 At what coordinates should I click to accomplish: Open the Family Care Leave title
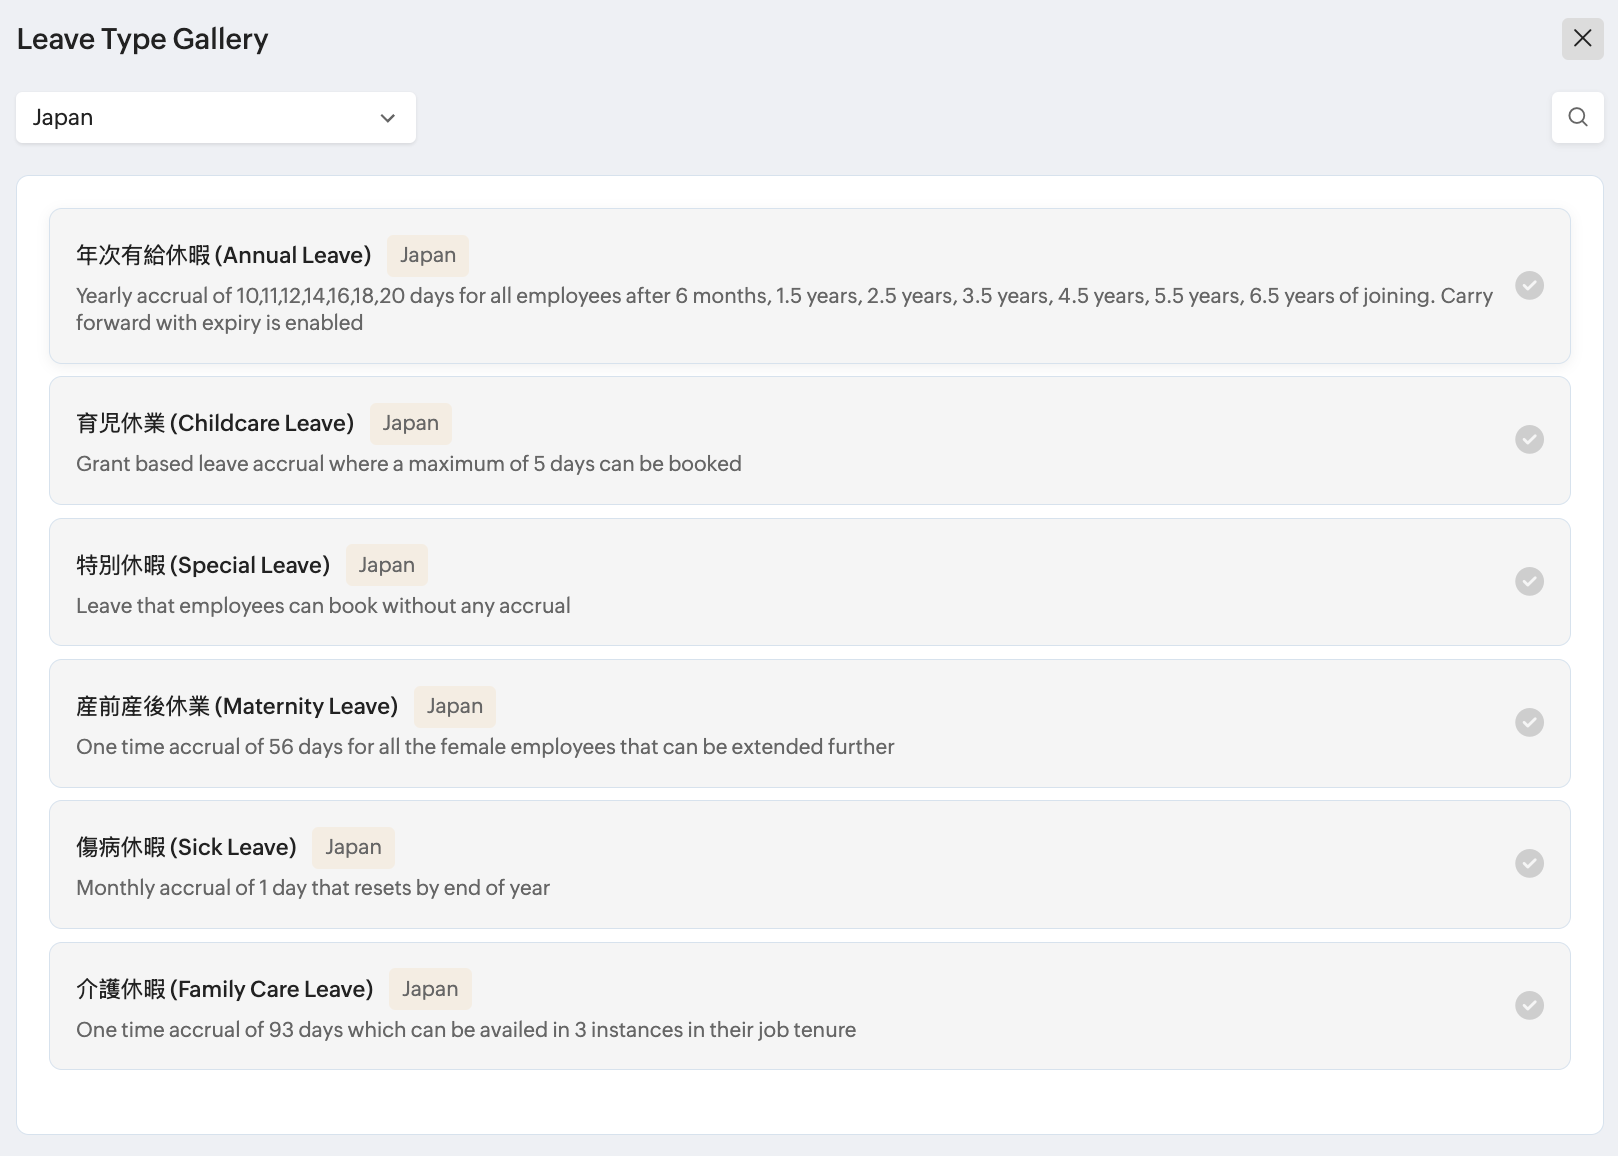(224, 990)
